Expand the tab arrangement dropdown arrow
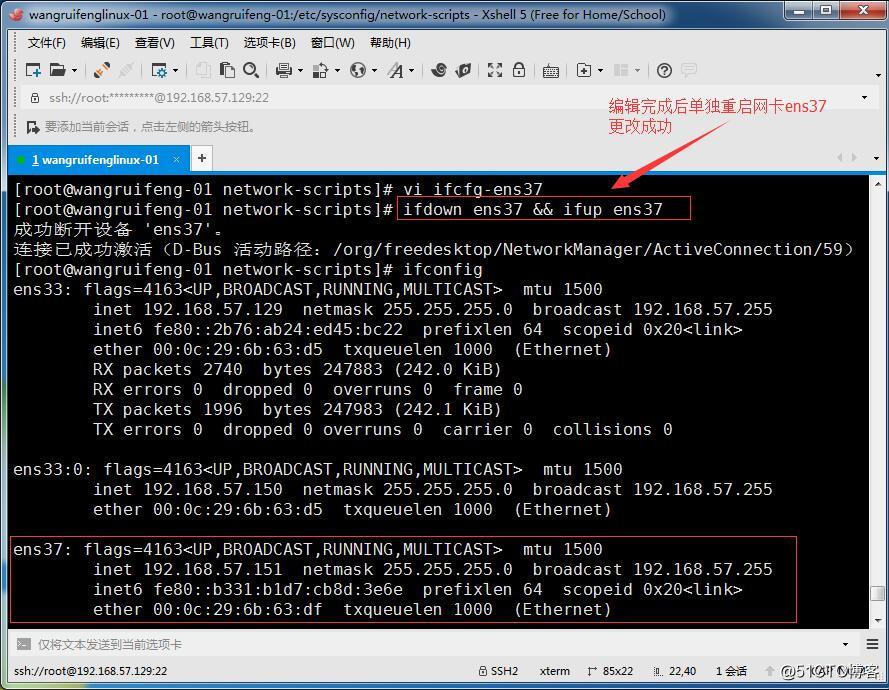The width and height of the screenshot is (889, 690). 637,70
